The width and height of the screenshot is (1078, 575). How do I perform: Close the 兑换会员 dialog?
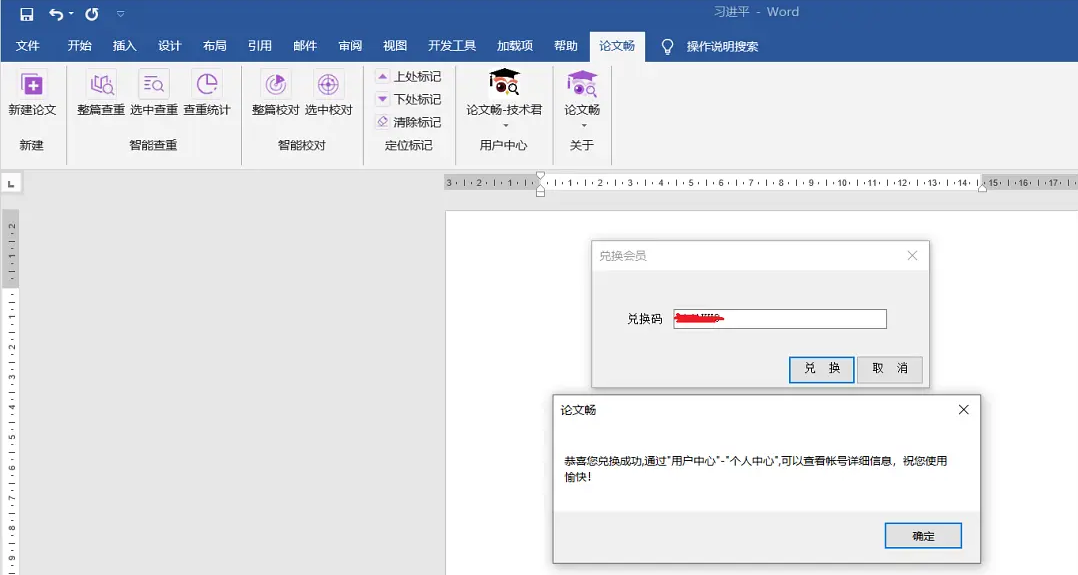click(x=912, y=255)
